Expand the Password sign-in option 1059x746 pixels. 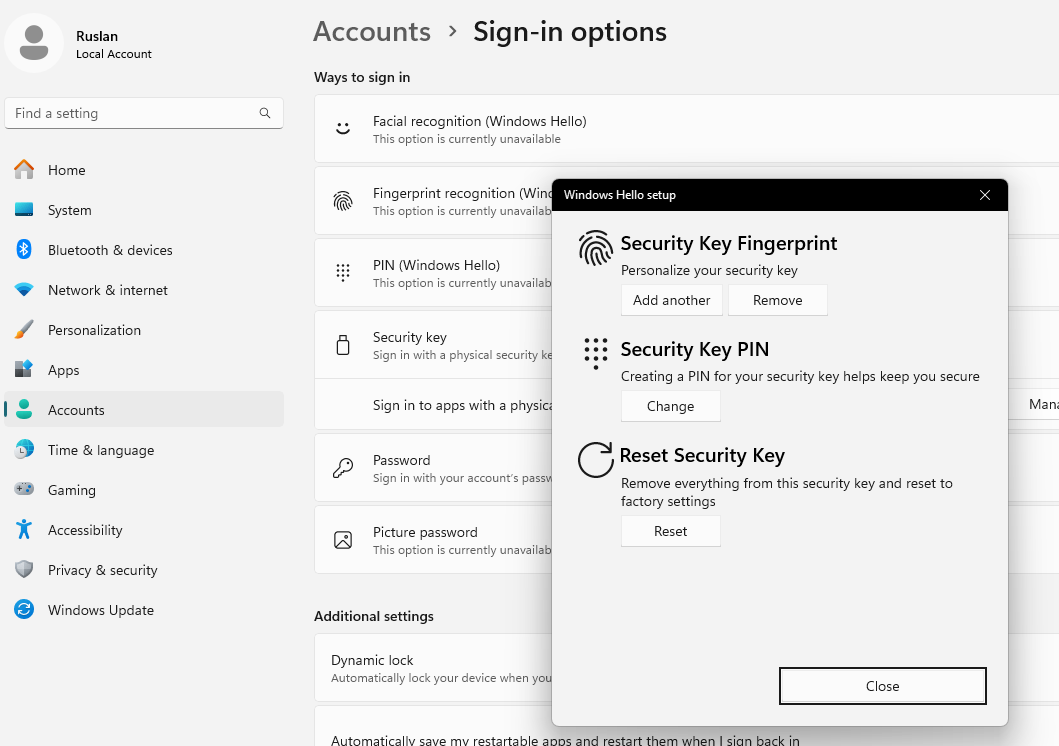click(440, 468)
